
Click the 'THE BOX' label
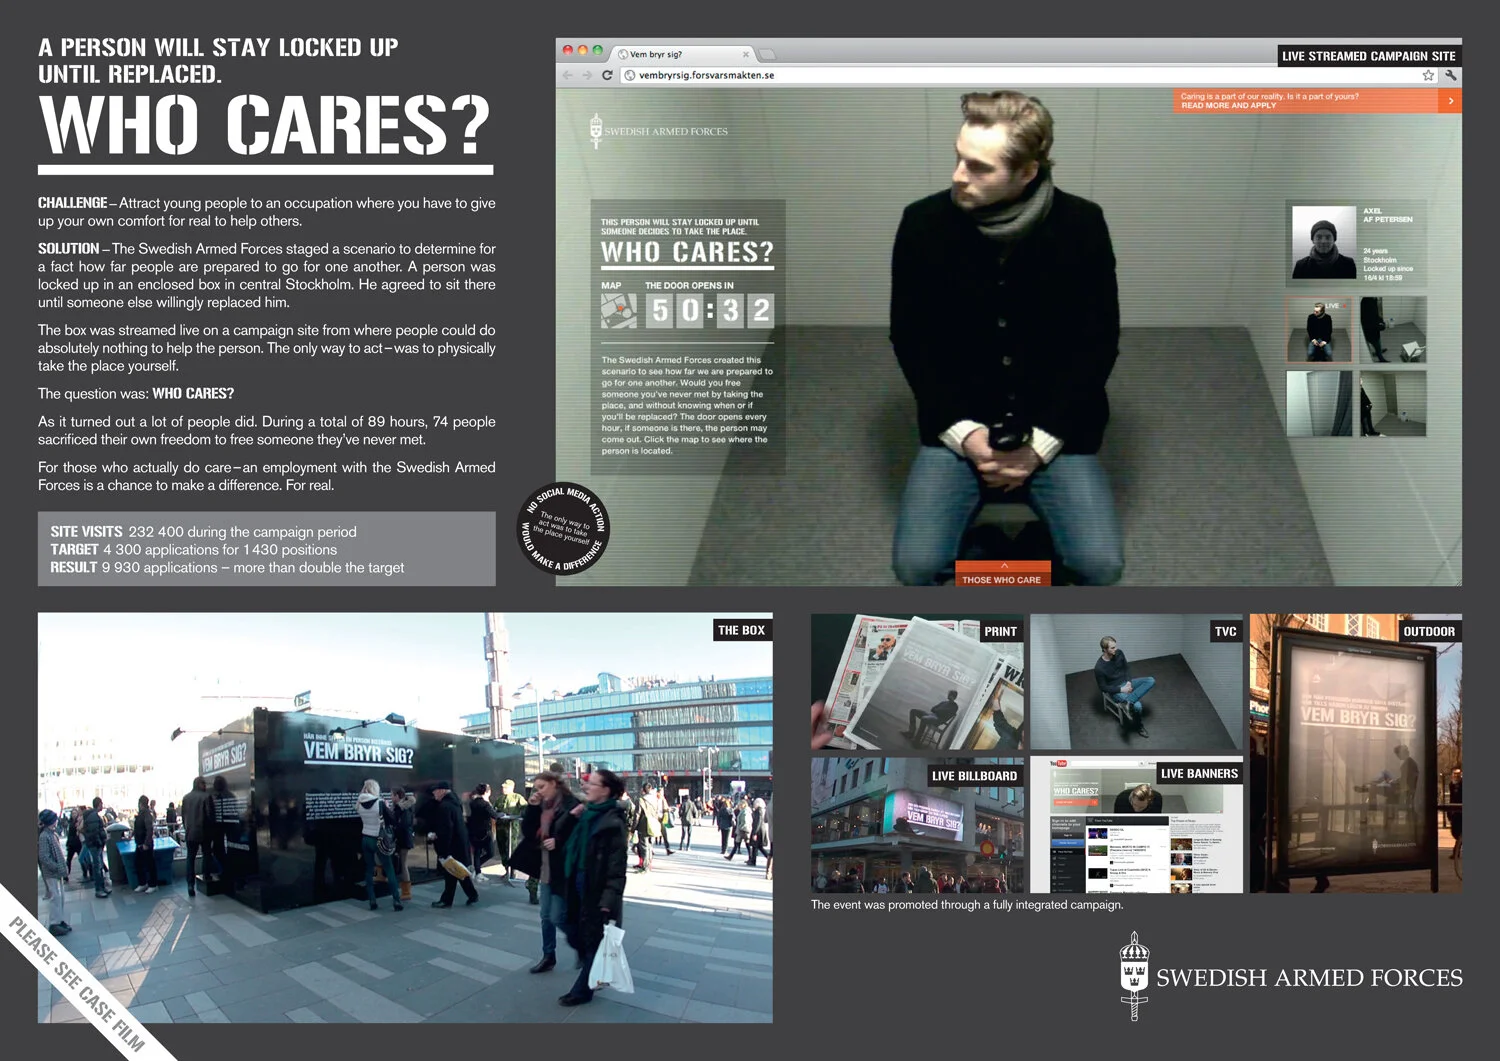[x=741, y=630]
